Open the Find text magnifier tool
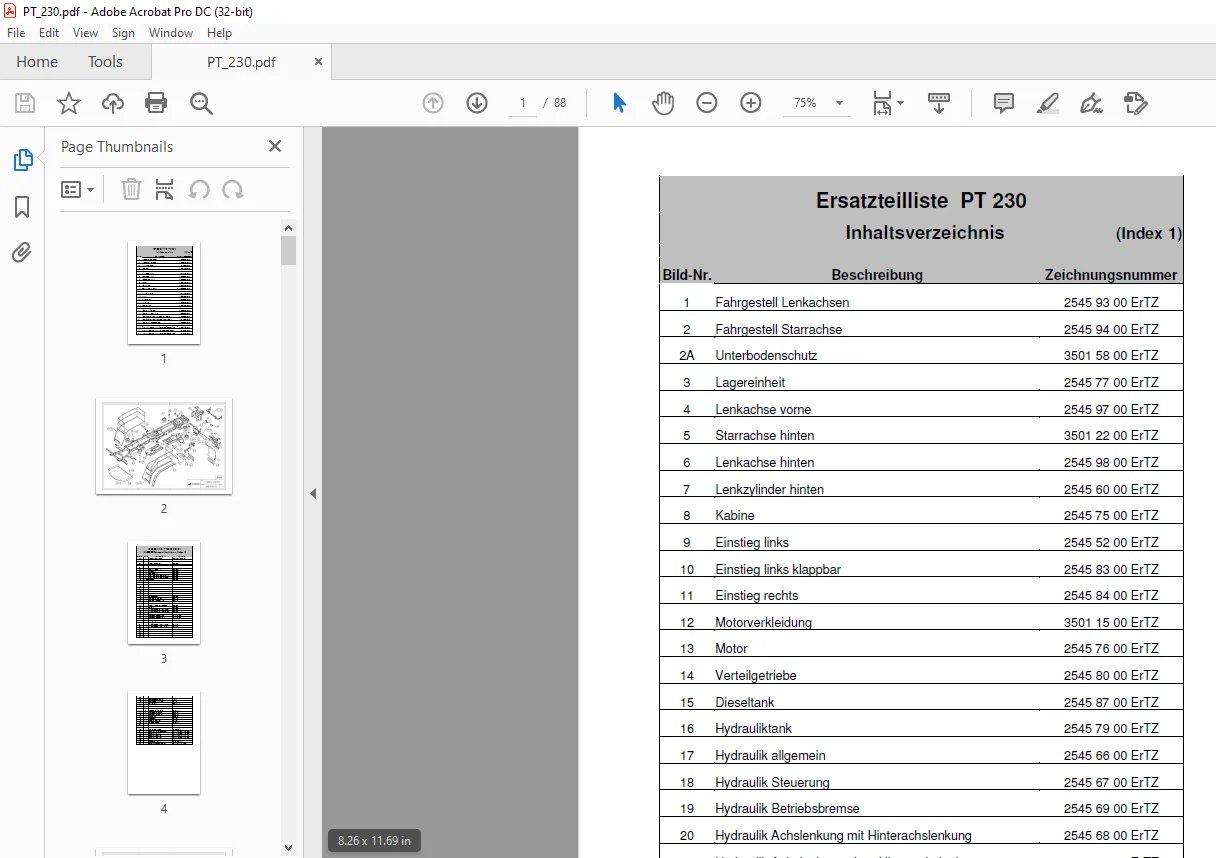The image size is (1216, 858). coord(201,103)
